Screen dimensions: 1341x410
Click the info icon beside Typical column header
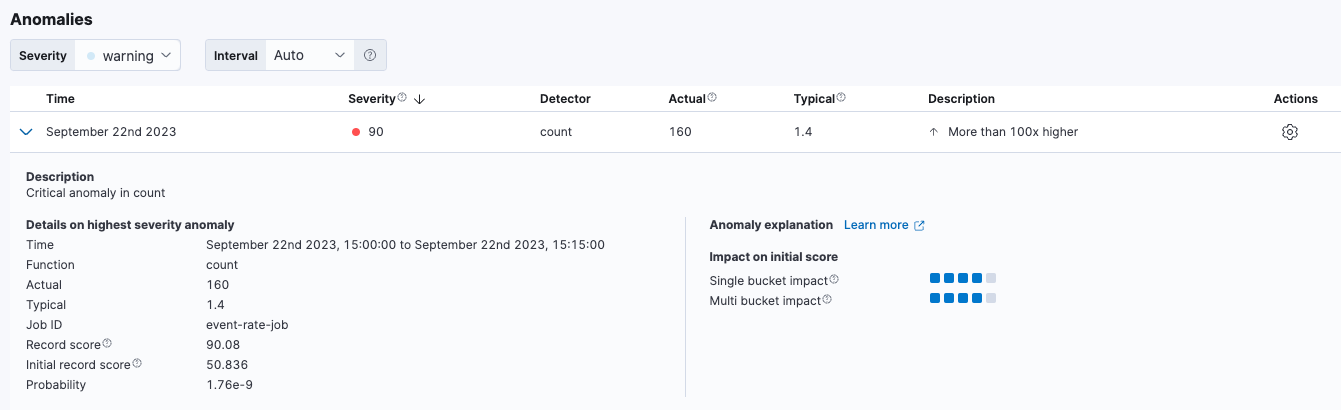click(841, 98)
